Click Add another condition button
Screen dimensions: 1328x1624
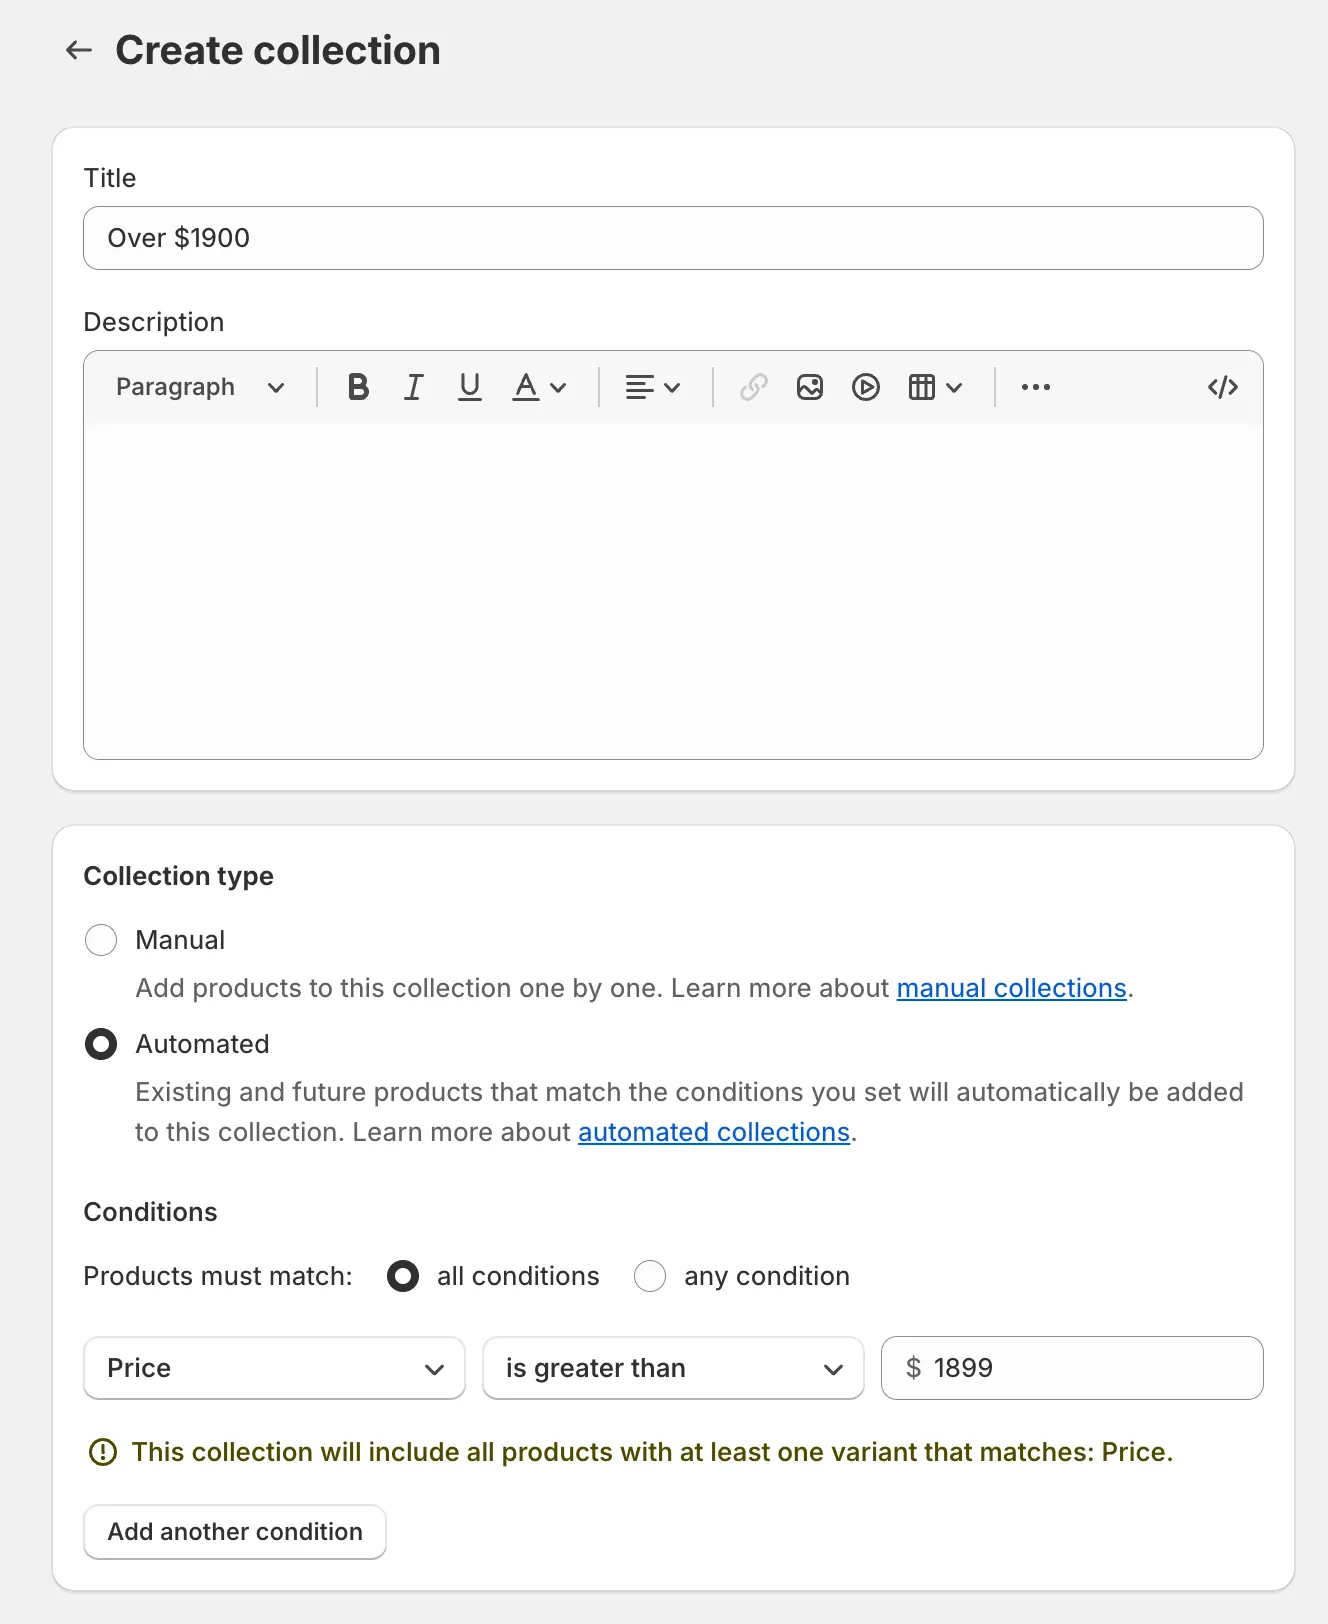point(235,1532)
